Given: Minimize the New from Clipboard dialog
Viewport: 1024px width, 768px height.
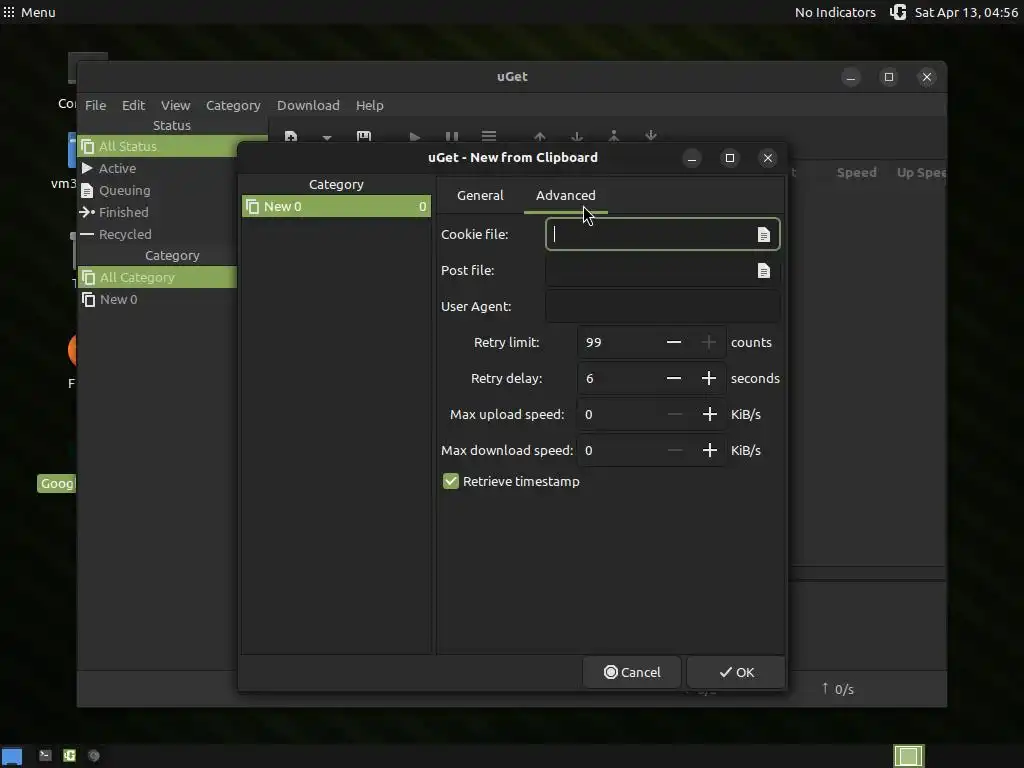Looking at the screenshot, I should coord(692,158).
